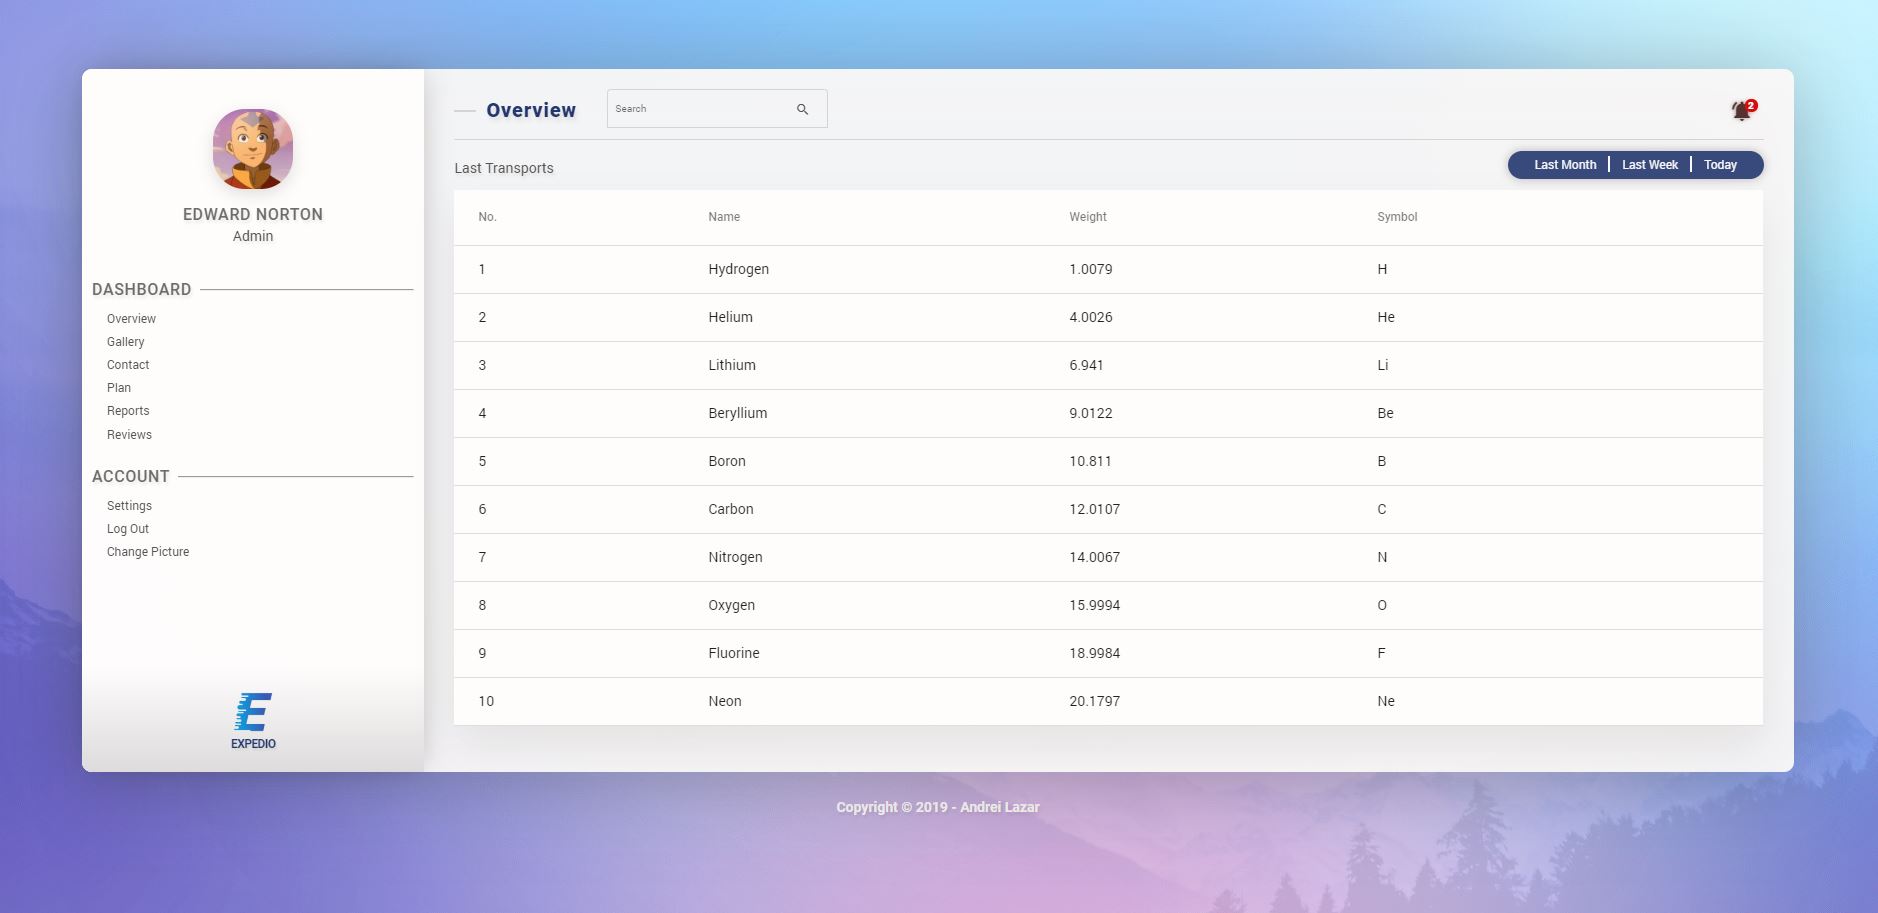The image size is (1878, 913).
Task: Select the Last Month filter
Action: [x=1563, y=164]
